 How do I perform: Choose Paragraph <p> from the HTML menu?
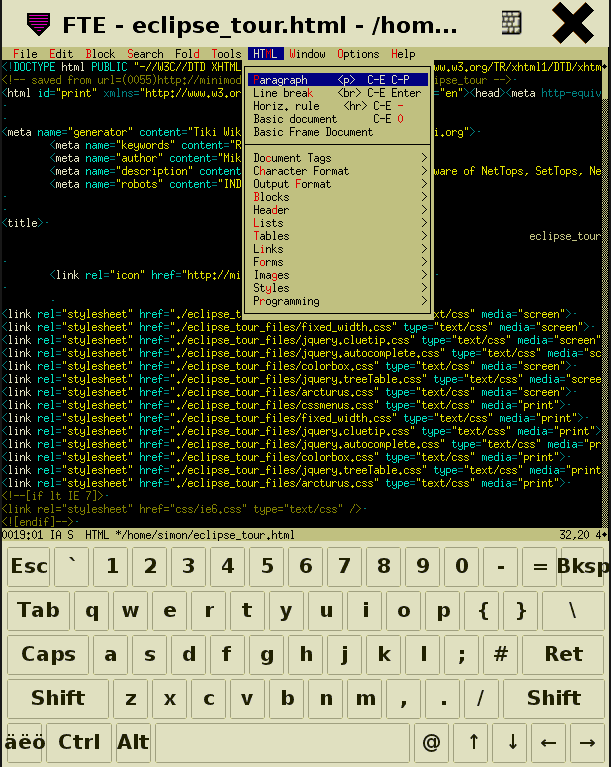tap(338, 80)
